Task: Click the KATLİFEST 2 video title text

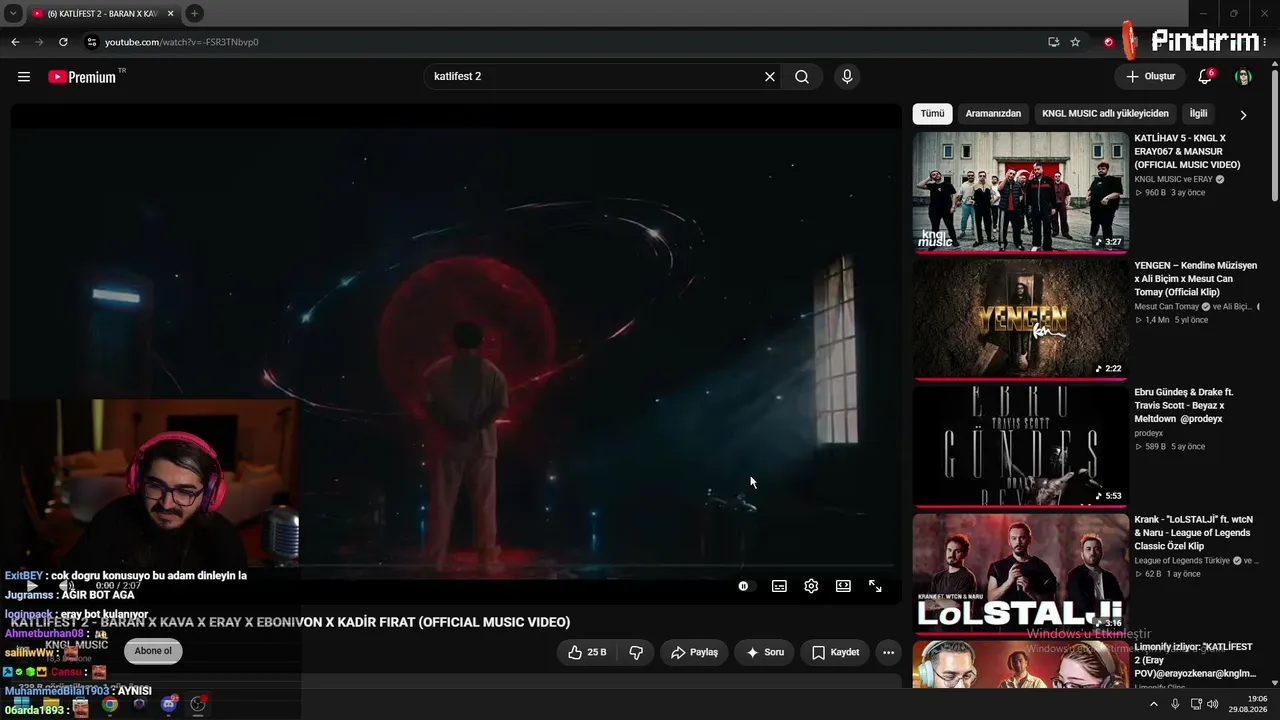Action: (x=290, y=622)
